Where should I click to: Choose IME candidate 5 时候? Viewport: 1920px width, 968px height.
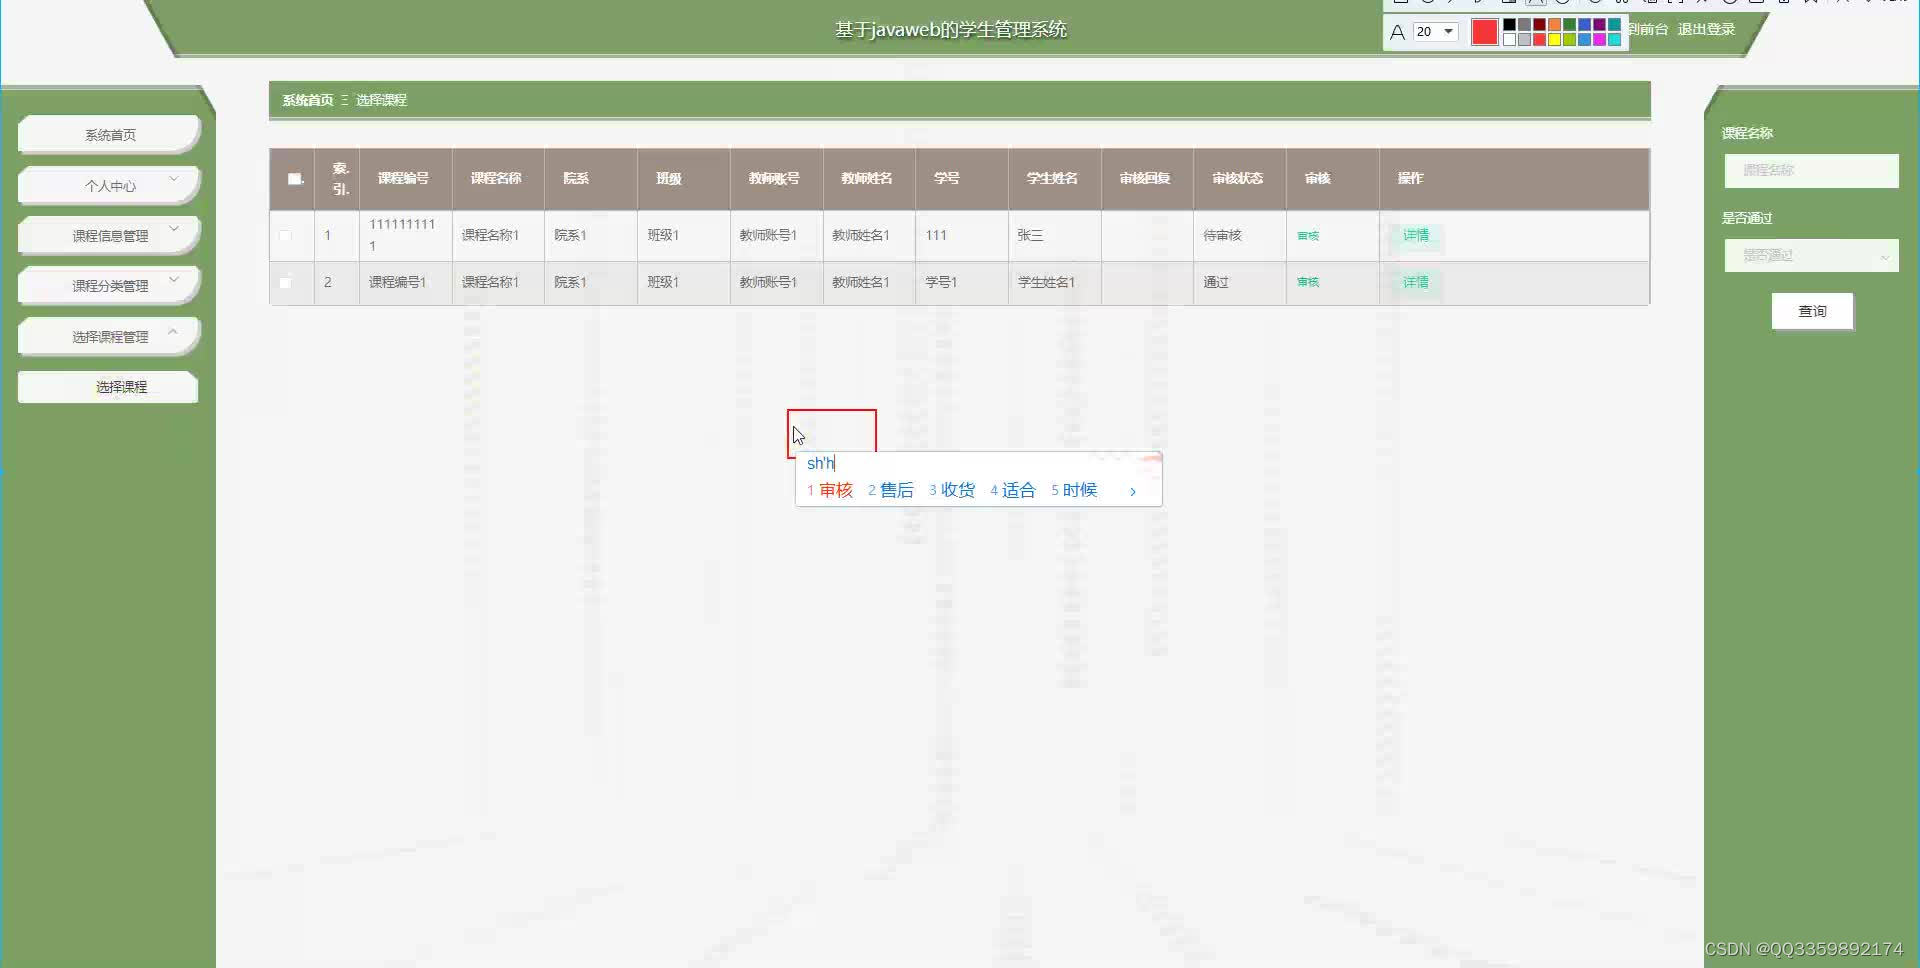click(1074, 490)
